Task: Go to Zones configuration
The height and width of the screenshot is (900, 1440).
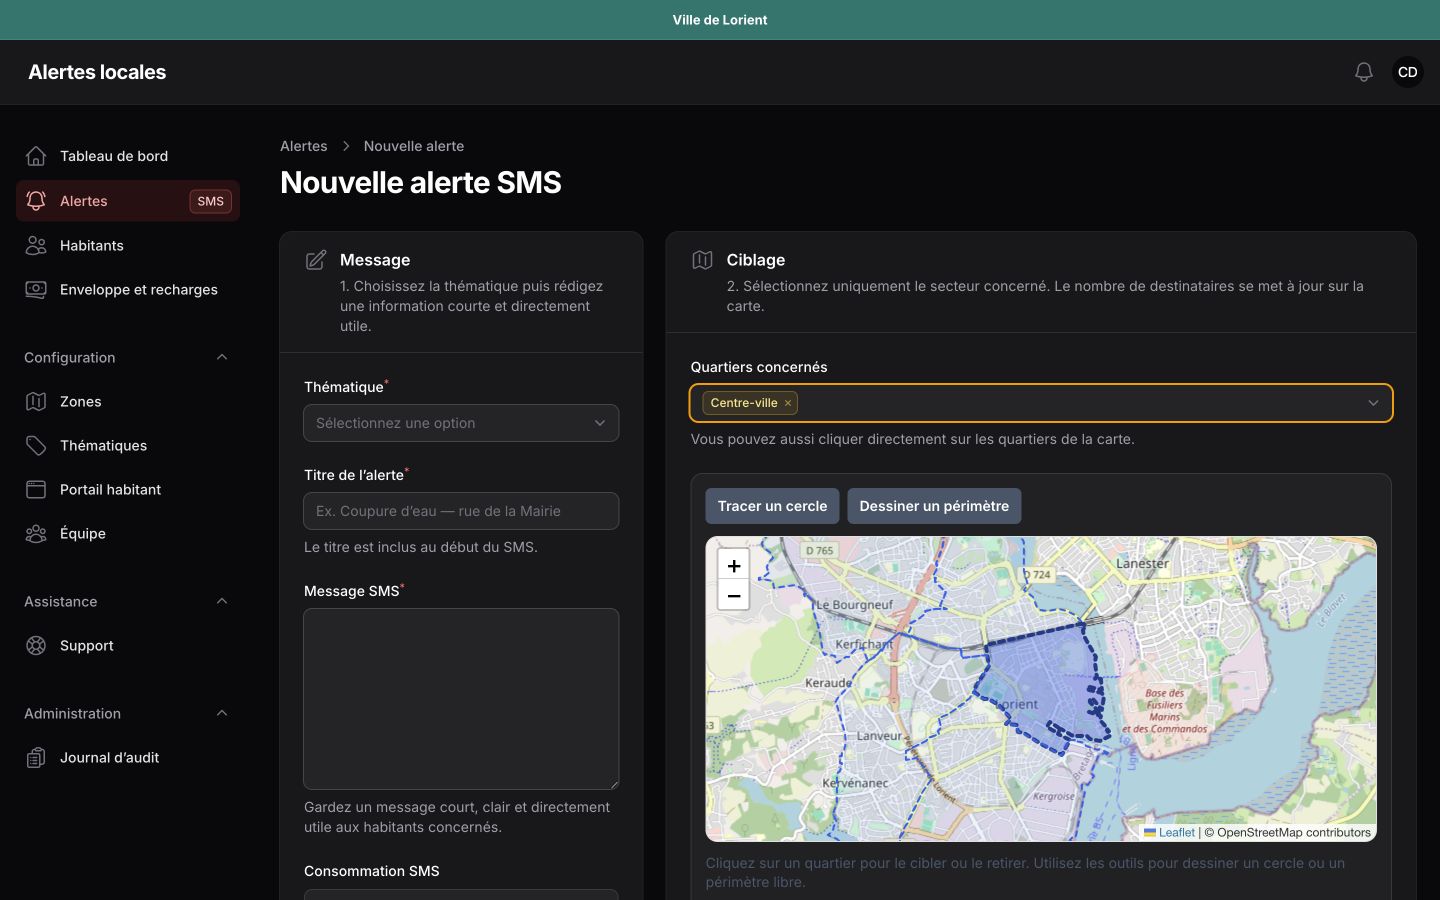Action: (x=128, y=401)
